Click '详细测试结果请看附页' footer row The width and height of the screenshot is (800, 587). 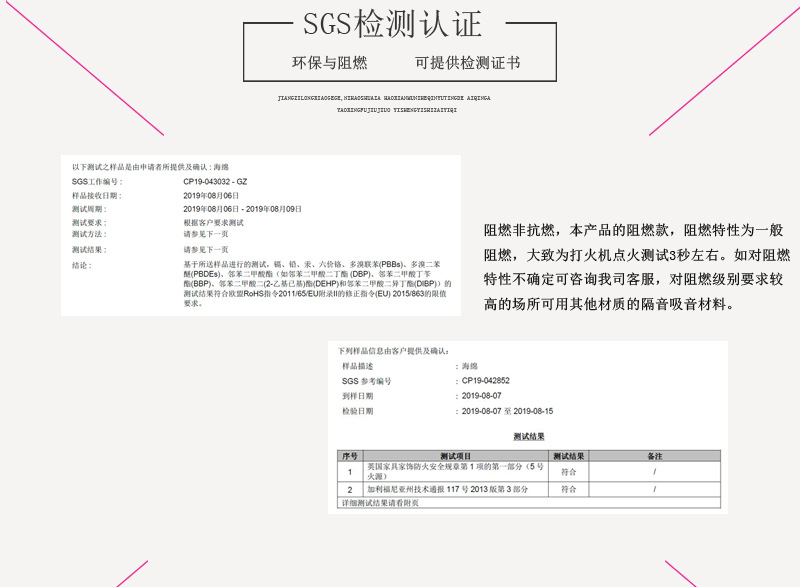[x=529, y=503]
